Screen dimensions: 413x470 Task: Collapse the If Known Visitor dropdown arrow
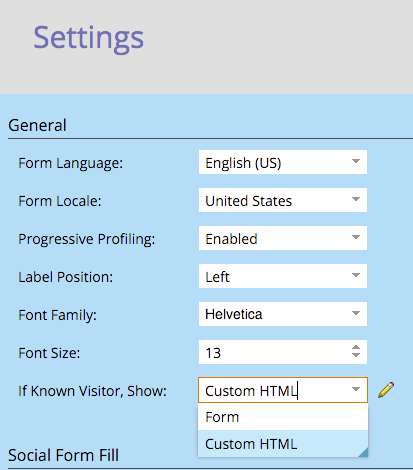coord(356,389)
